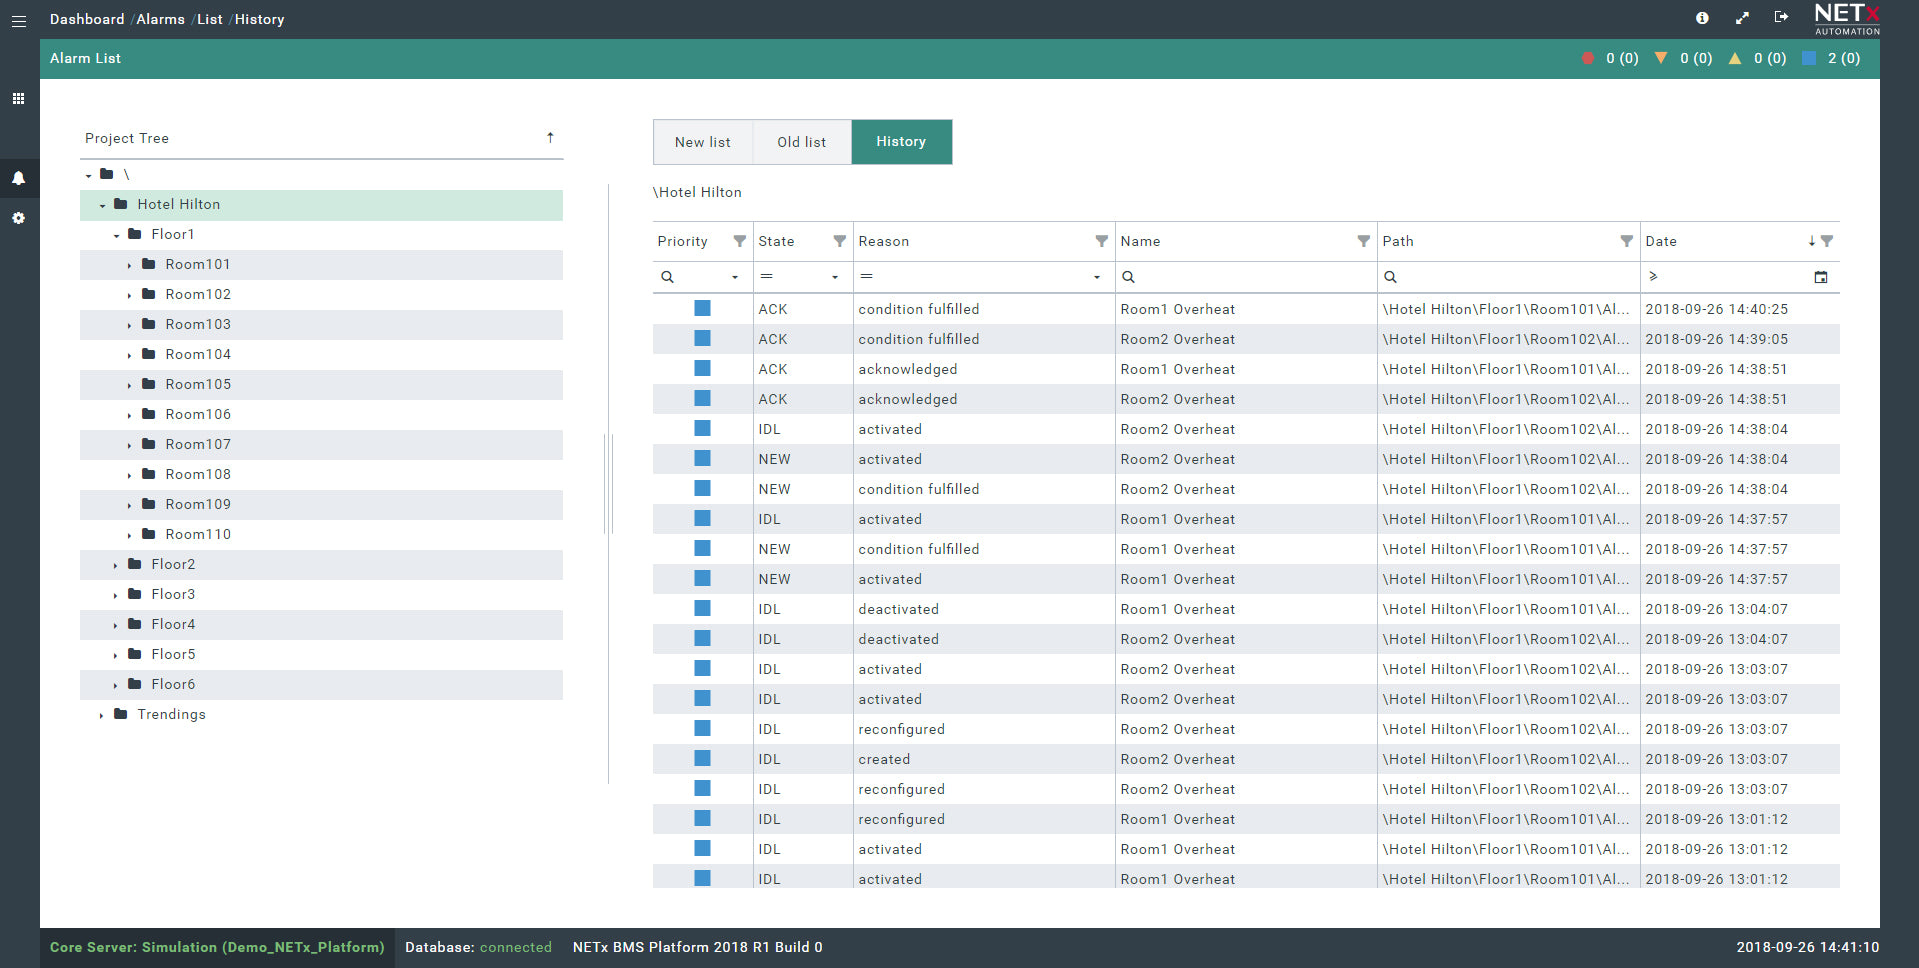Open the Reason filter operator dropdown
Screen dimensions: 1919x968
click(1096, 277)
